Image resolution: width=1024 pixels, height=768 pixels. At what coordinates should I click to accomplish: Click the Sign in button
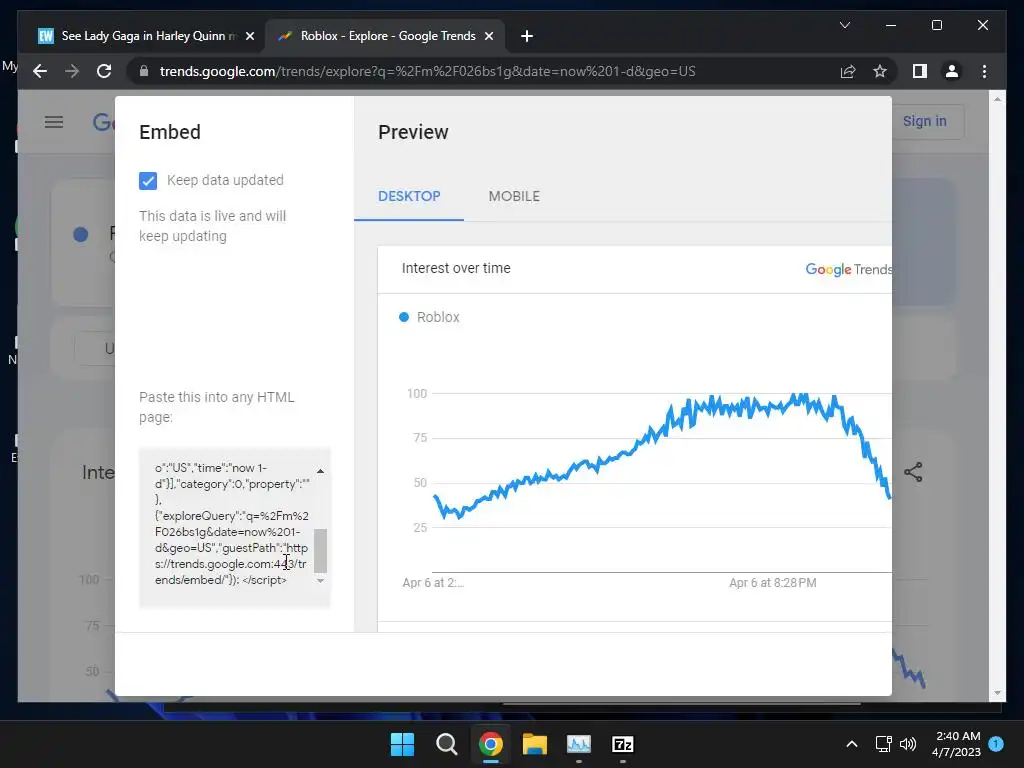924,121
